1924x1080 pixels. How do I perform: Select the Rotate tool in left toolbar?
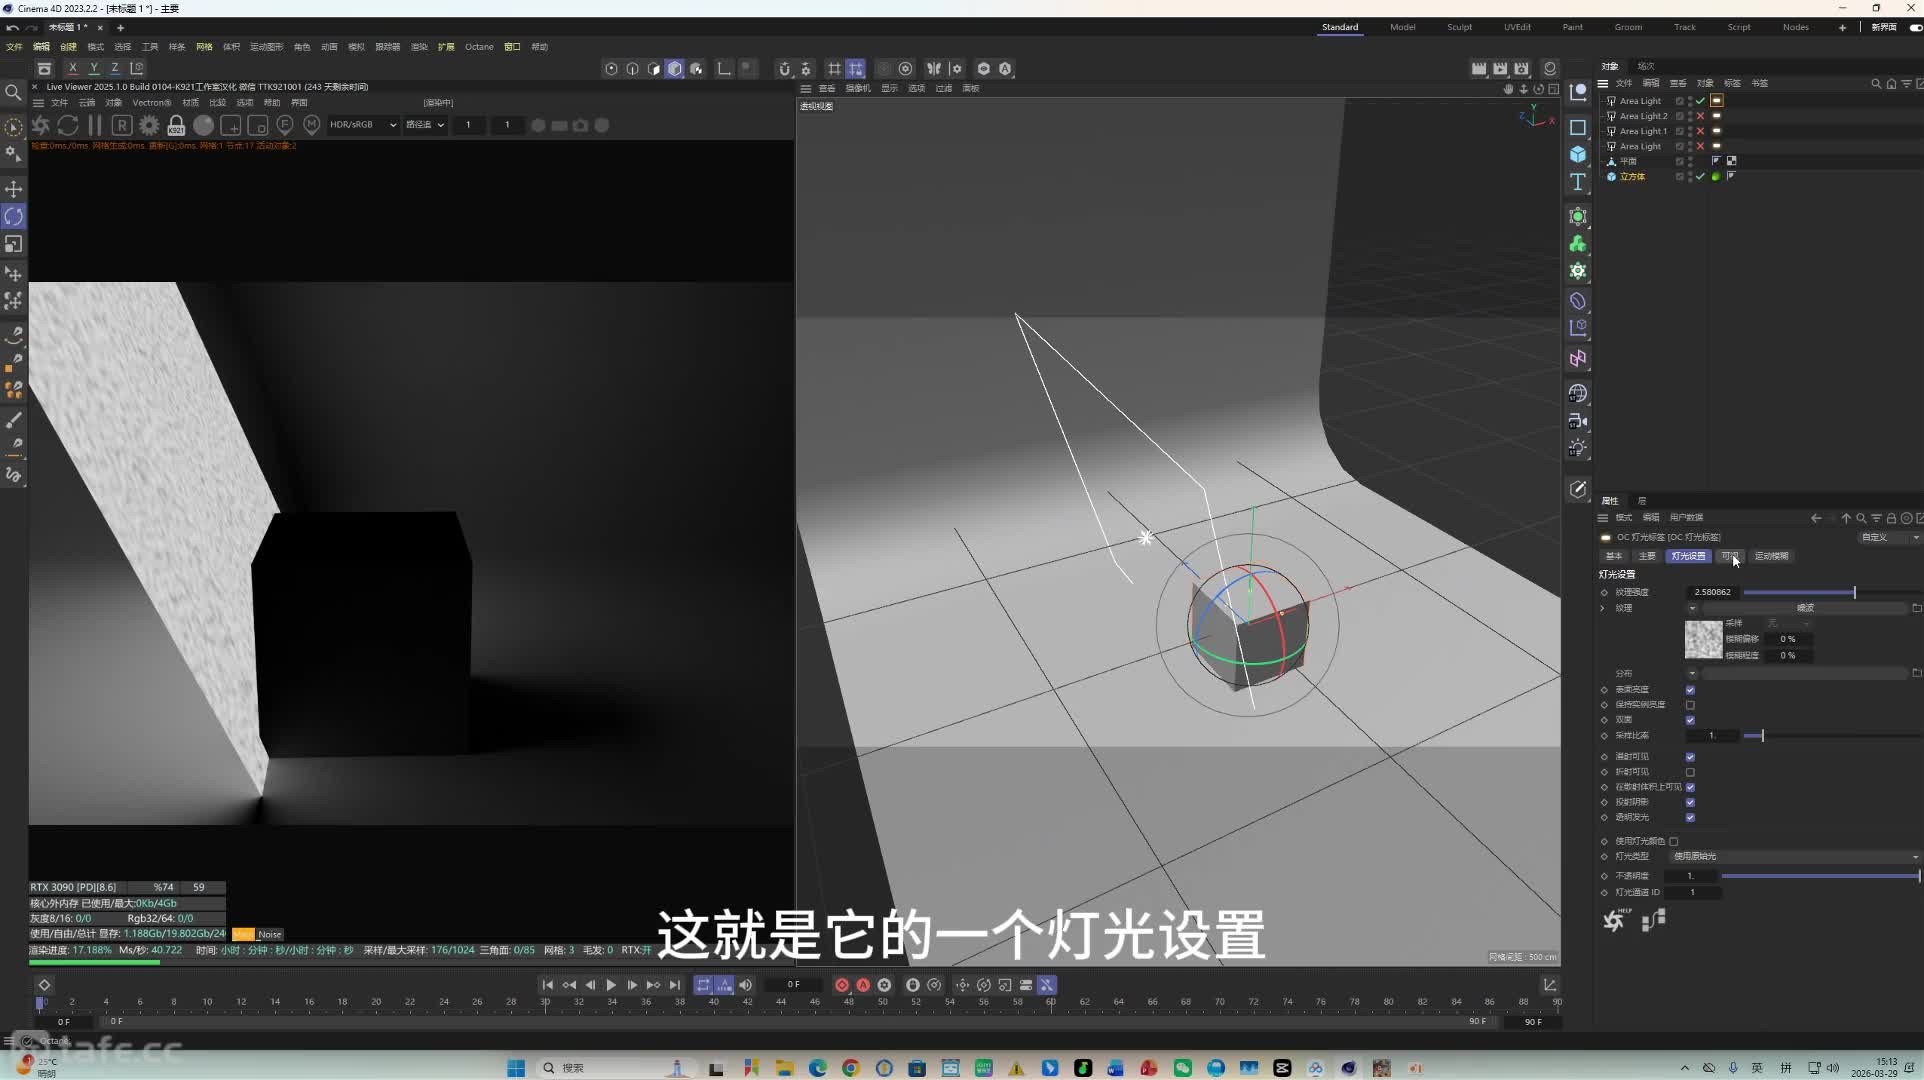click(14, 216)
